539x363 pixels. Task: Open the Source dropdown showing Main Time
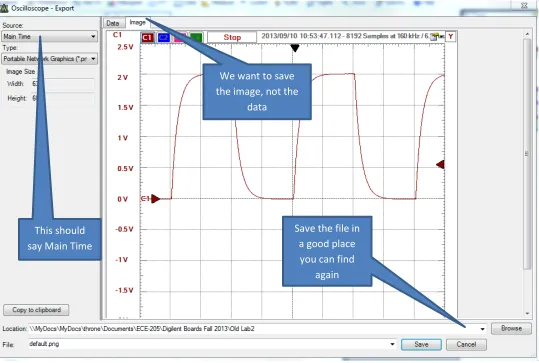point(50,36)
